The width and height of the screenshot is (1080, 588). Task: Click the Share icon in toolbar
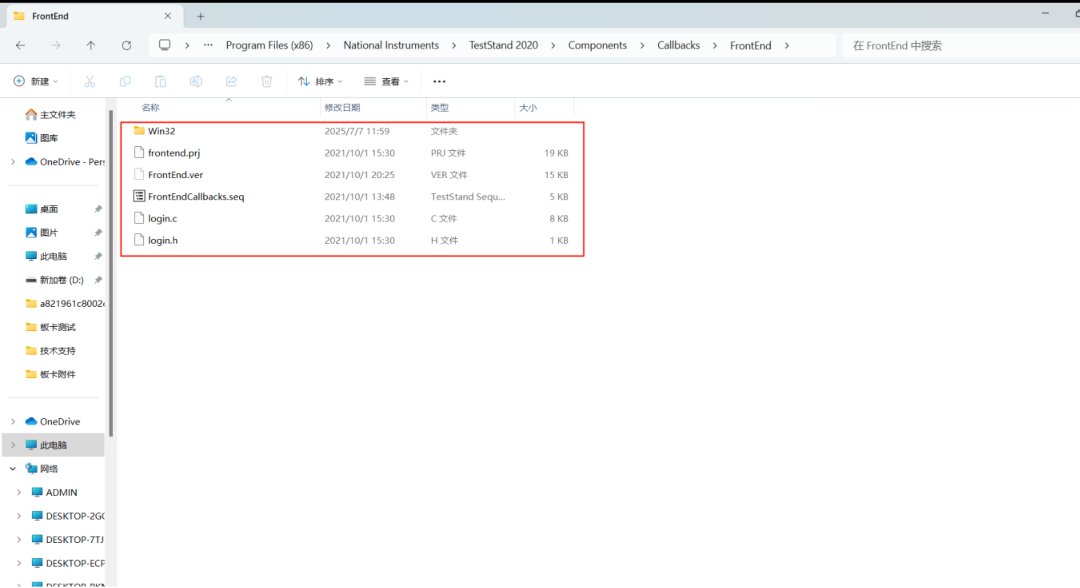pyautogui.click(x=231, y=81)
